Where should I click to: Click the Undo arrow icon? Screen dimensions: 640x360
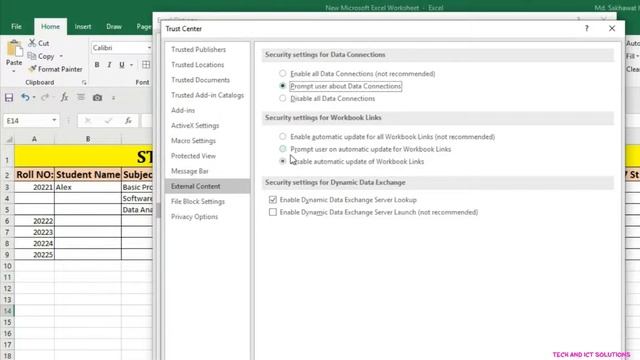click(25, 98)
